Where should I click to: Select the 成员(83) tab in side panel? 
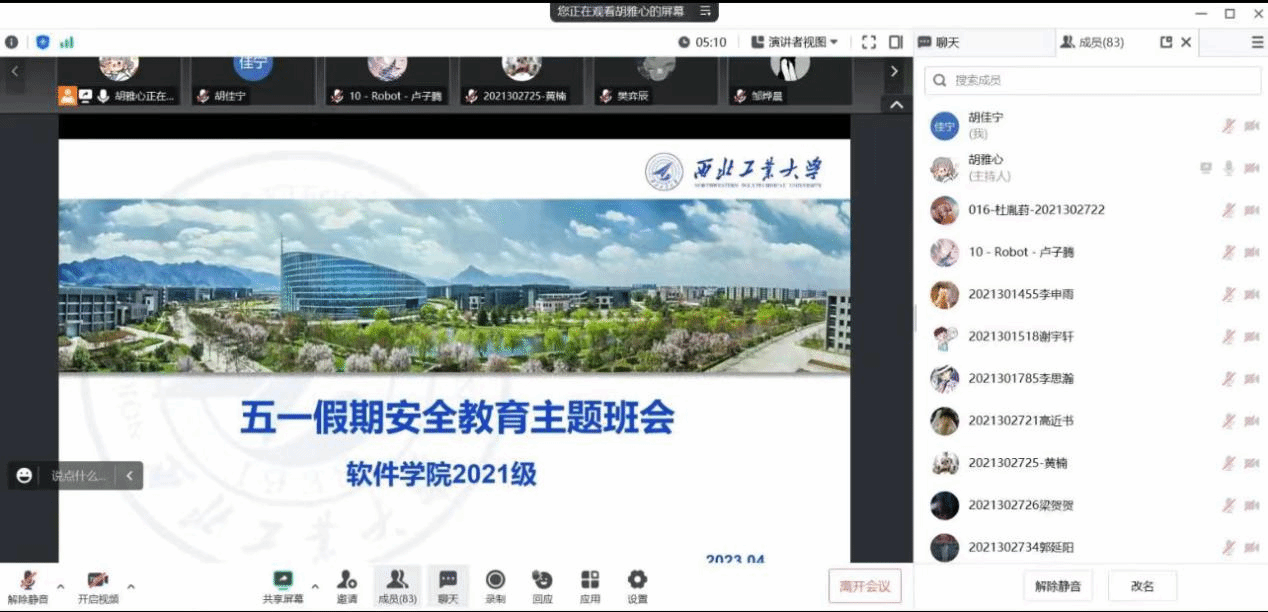click(1092, 42)
